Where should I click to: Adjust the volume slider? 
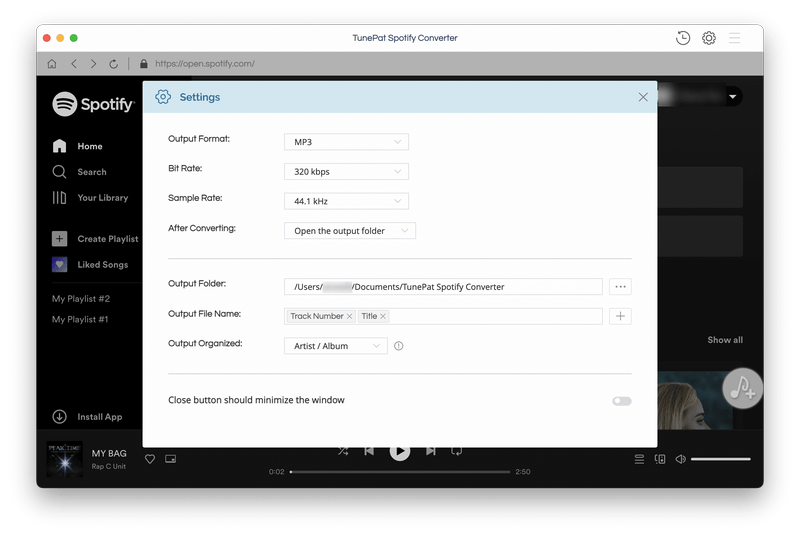pos(720,459)
